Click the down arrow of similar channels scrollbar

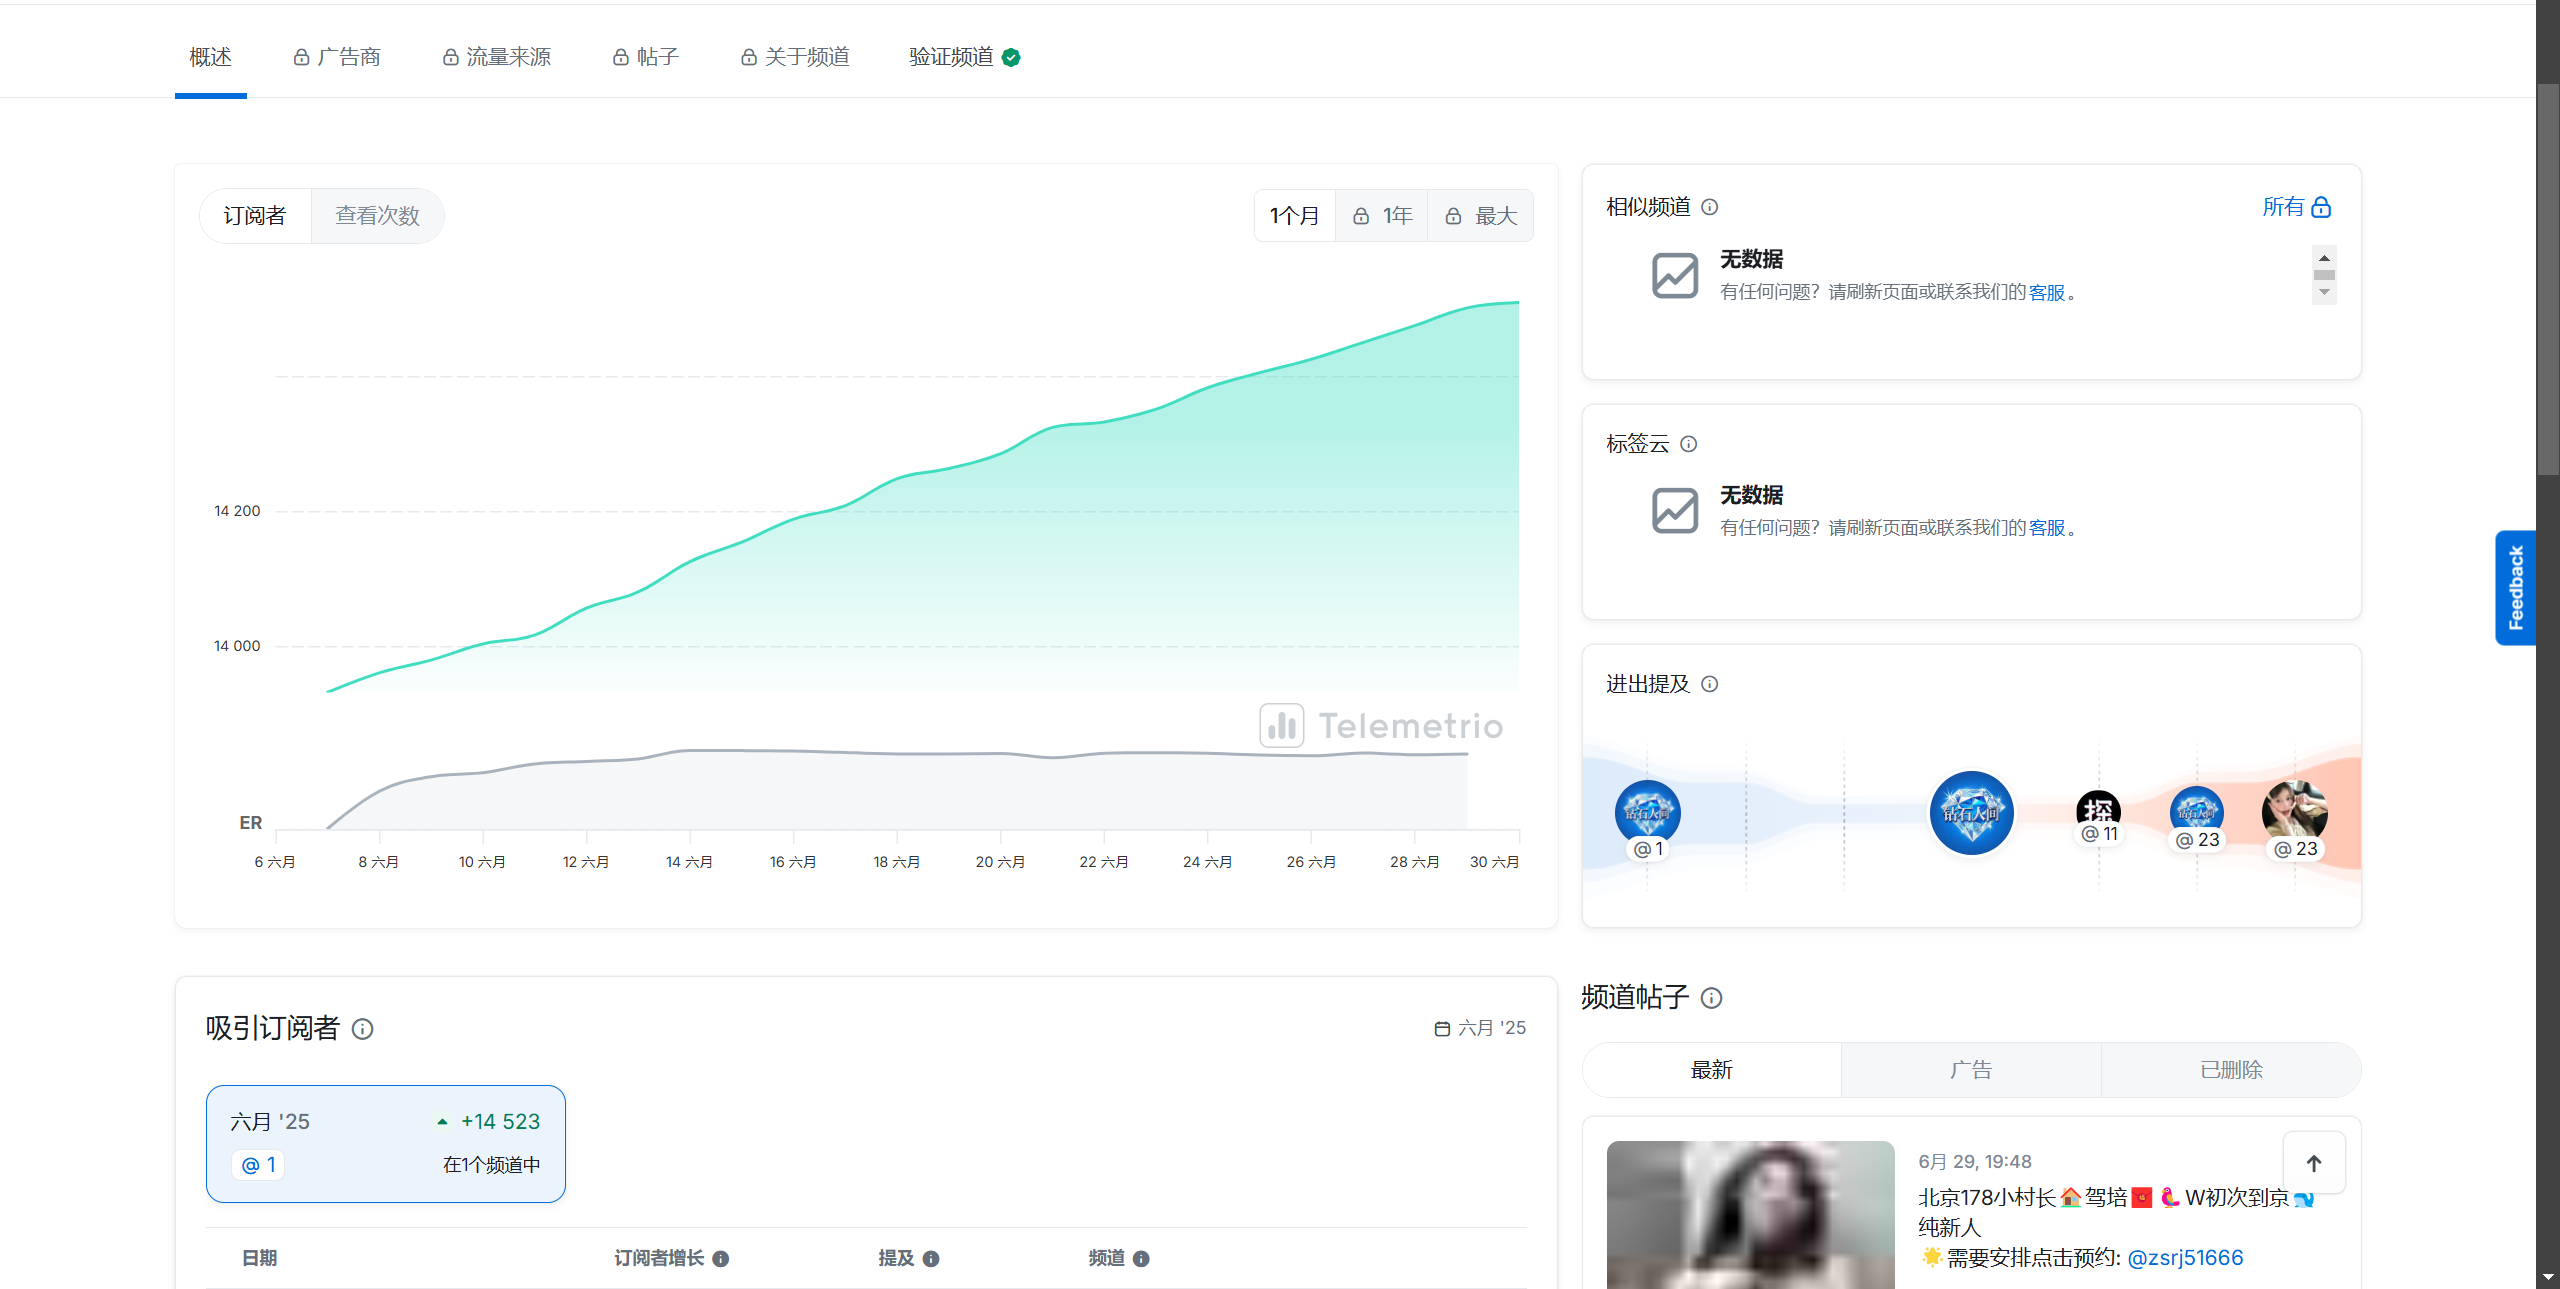(2324, 293)
